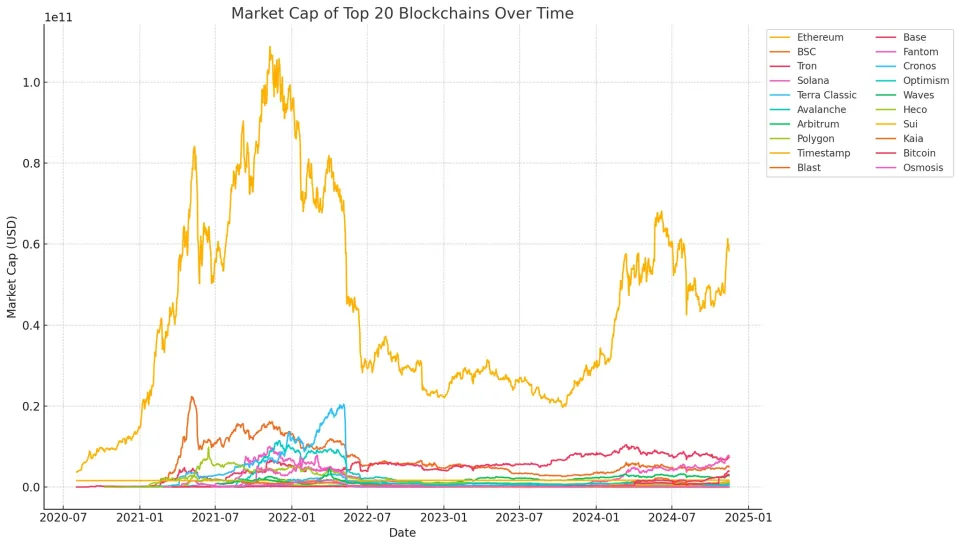Click the Timestamp legend entry
The image size is (960, 546).
pyautogui.click(x=810, y=153)
